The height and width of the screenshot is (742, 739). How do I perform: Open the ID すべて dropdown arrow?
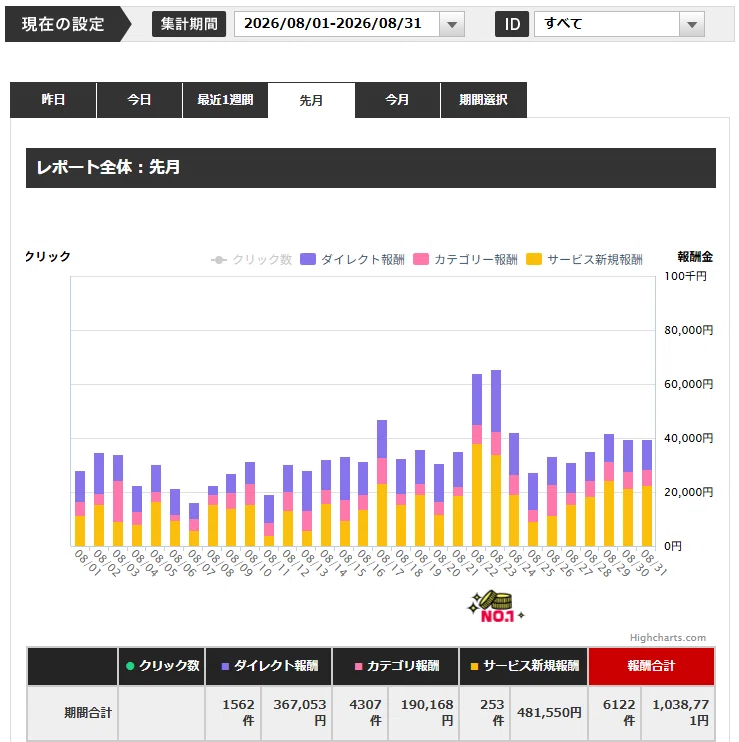tap(692, 24)
